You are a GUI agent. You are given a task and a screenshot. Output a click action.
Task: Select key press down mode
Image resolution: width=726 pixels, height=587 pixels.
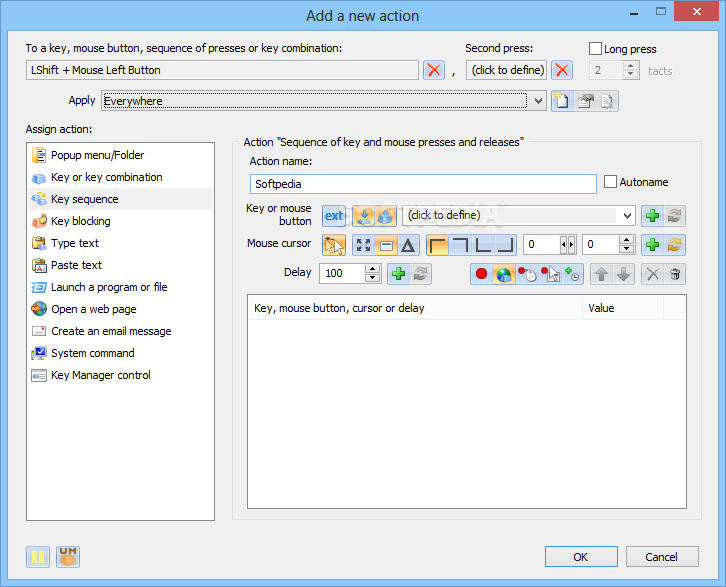coord(364,216)
